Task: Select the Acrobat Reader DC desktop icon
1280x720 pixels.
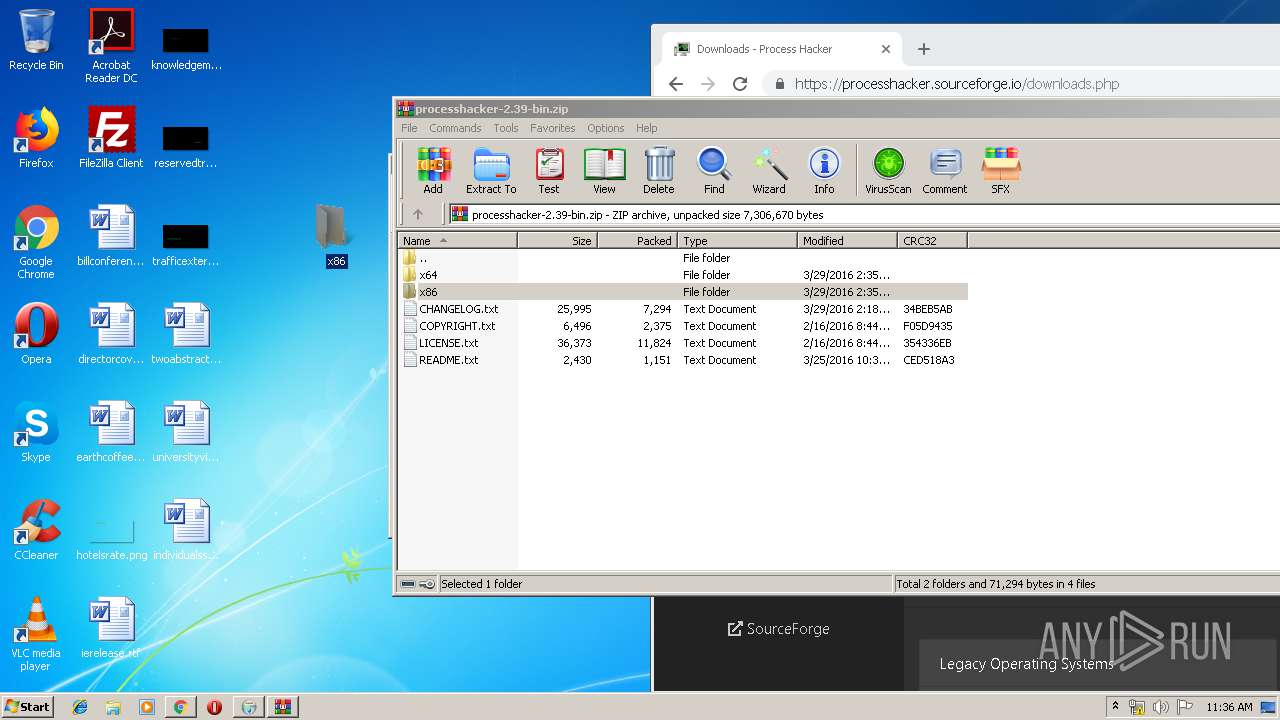Action: point(111,46)
